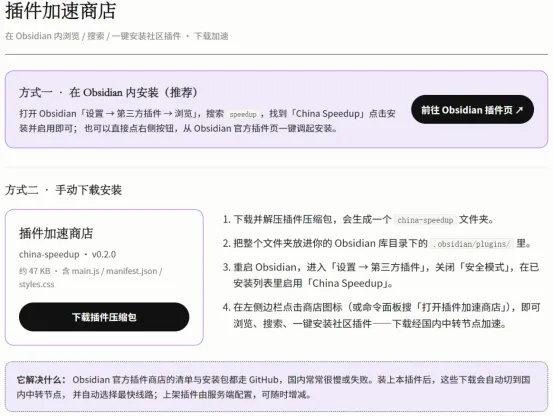Click the description line starting 打开 Obsidian「设置
This screenshot has width=553, height=417.
point(207,114)
